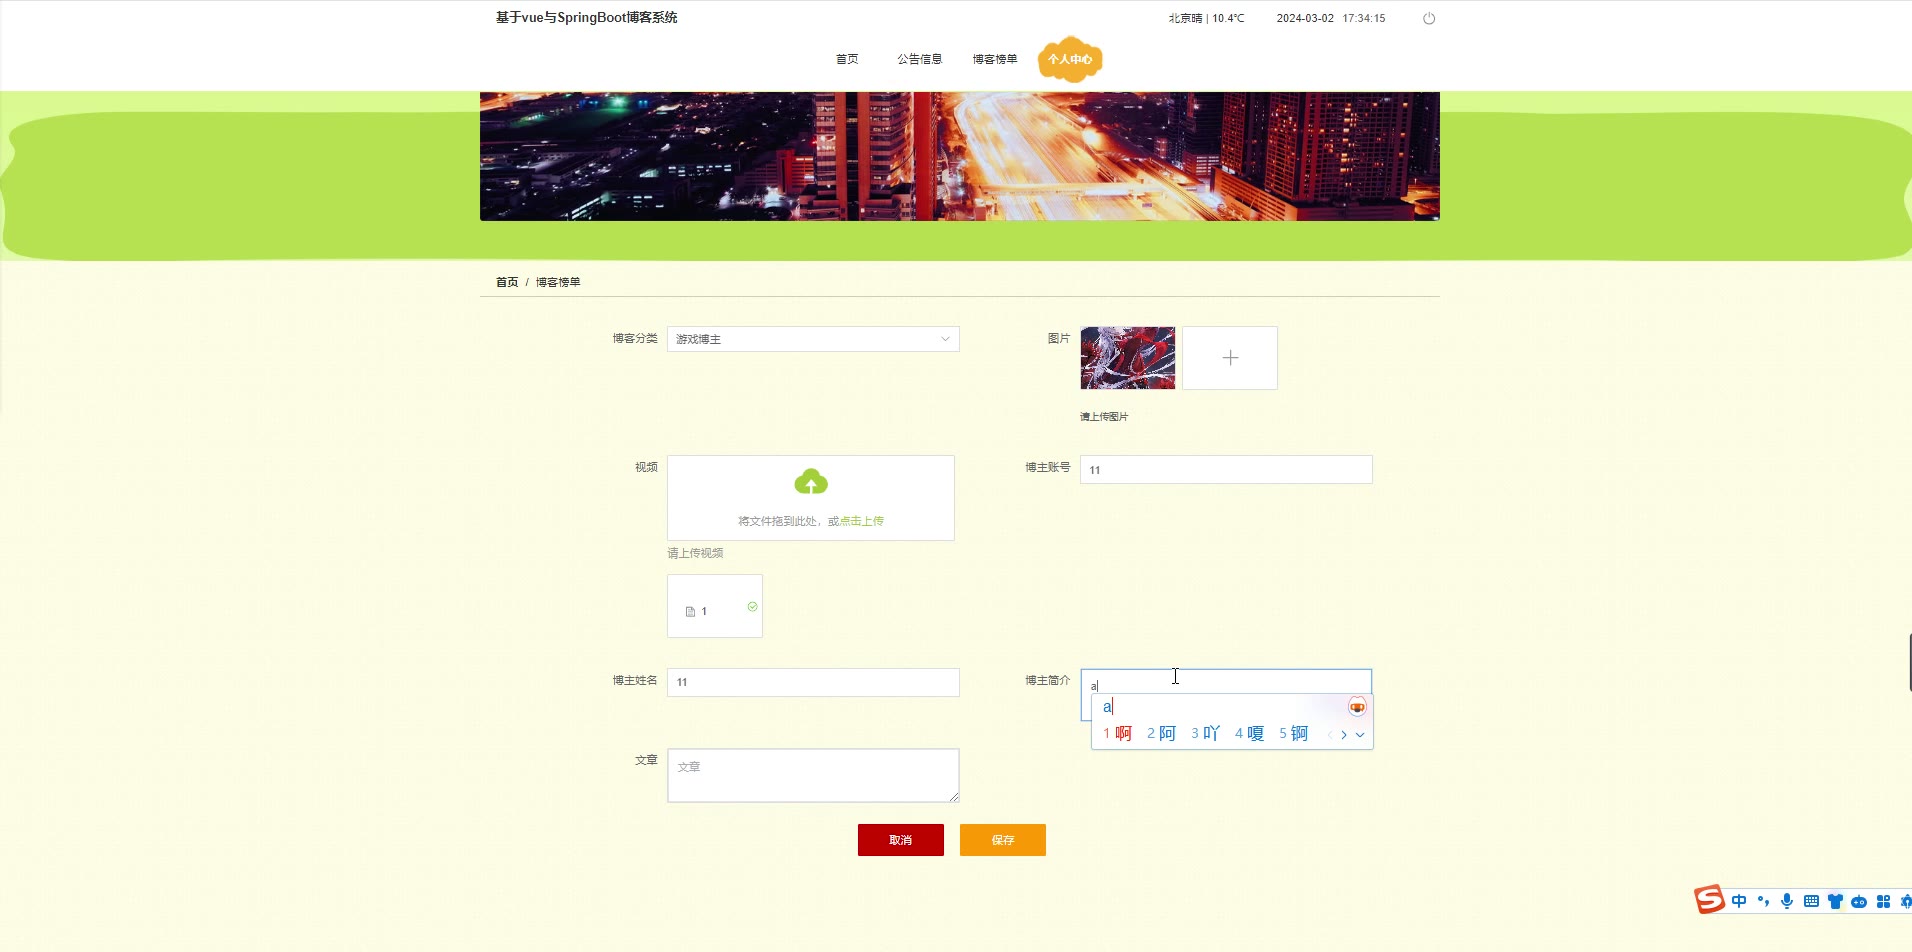
Task: Click the Sogou mascot icon in candidate box
Action: [x=1357, y=707]
